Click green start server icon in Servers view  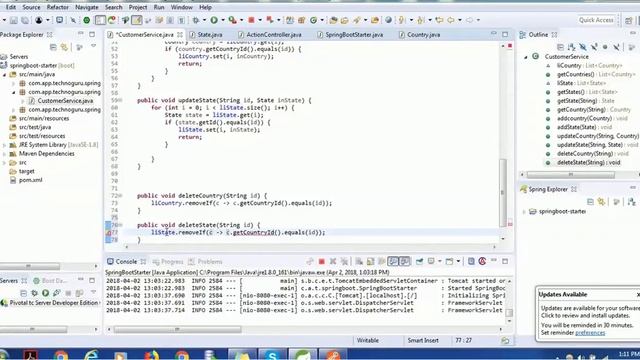pyautogui.click(x=45, y=293)
